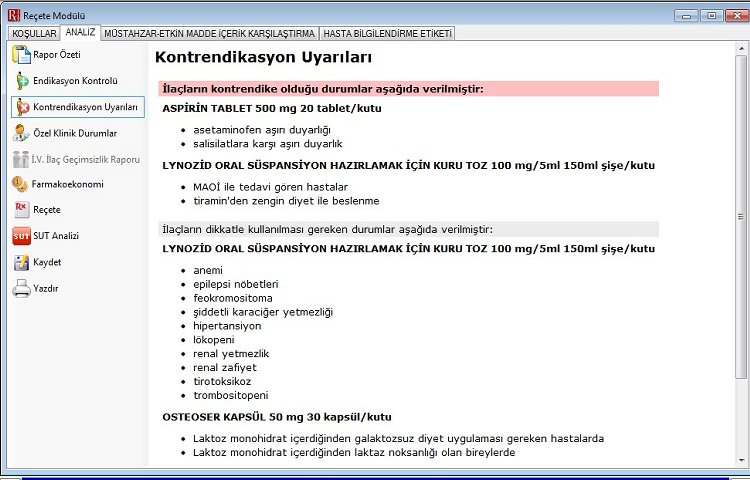750x480 pixels.
Task: Click the Endikasyon Kontrolü icon
Action: (22, 81)
